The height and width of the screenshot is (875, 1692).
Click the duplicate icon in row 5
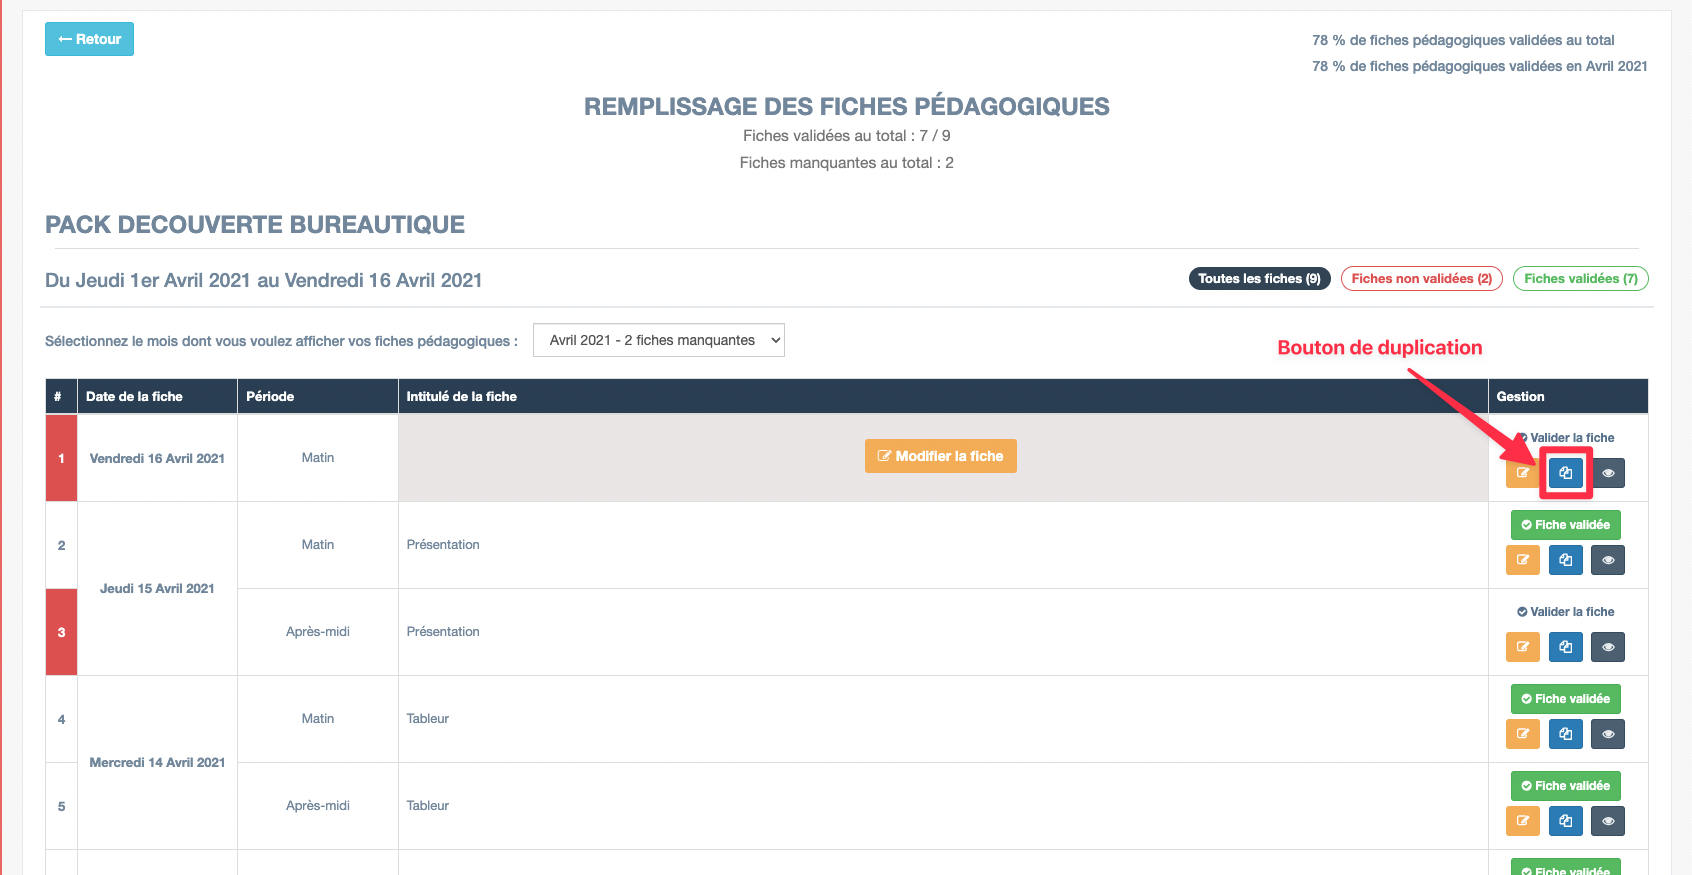coord(1565,821)
